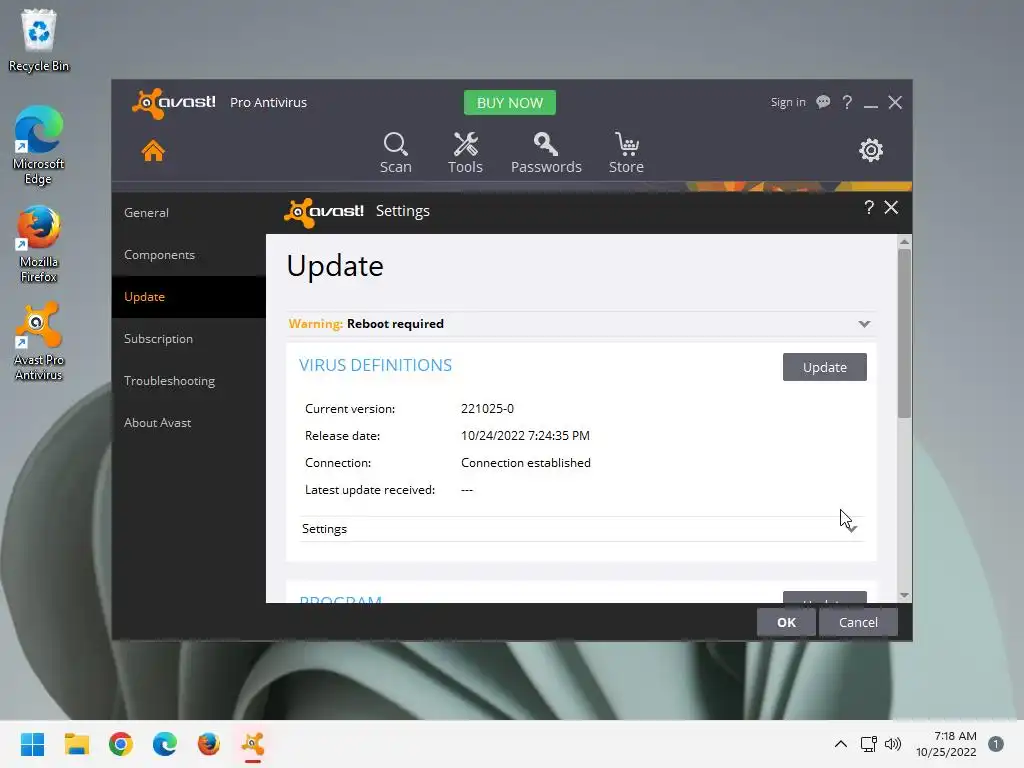Click the release date value 10/24/2022 7:24:35 PM

coord(525,436)
